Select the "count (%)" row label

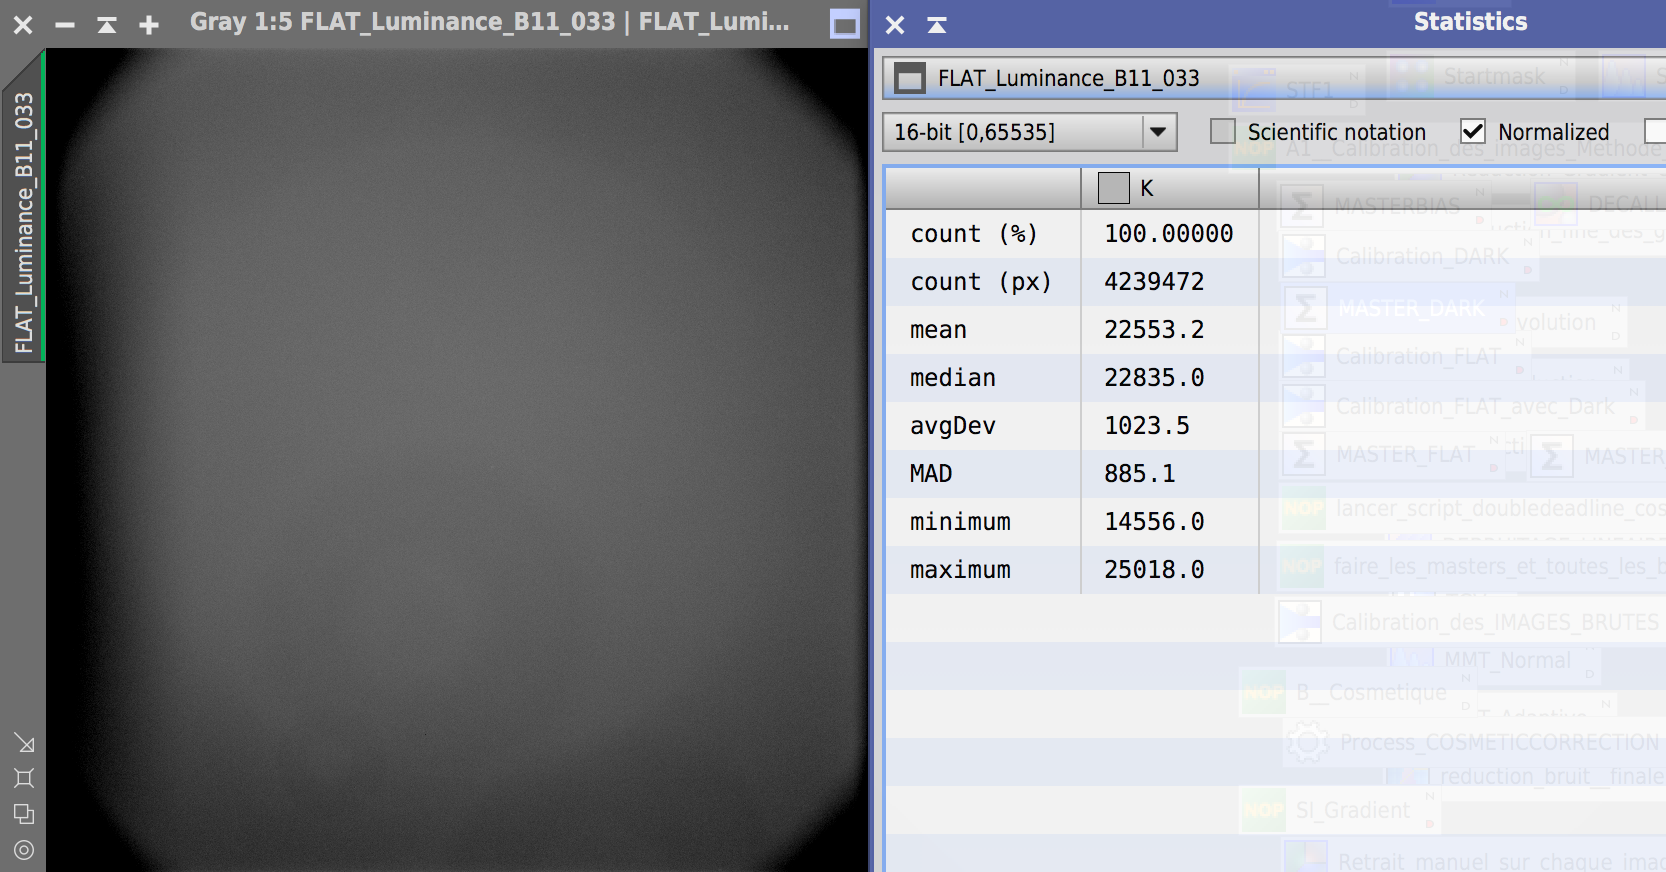pyautogui.click(x=974, y=234)
